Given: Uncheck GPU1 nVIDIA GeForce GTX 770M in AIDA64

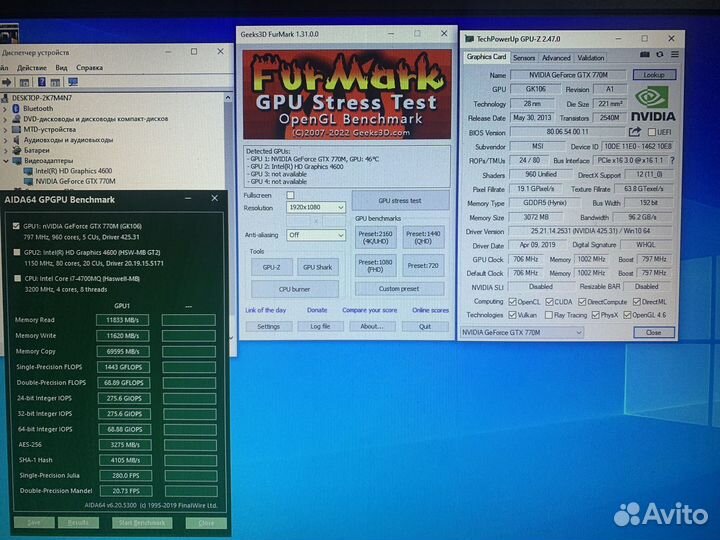Looking at the screenshot, I should [x=17, y=226].
